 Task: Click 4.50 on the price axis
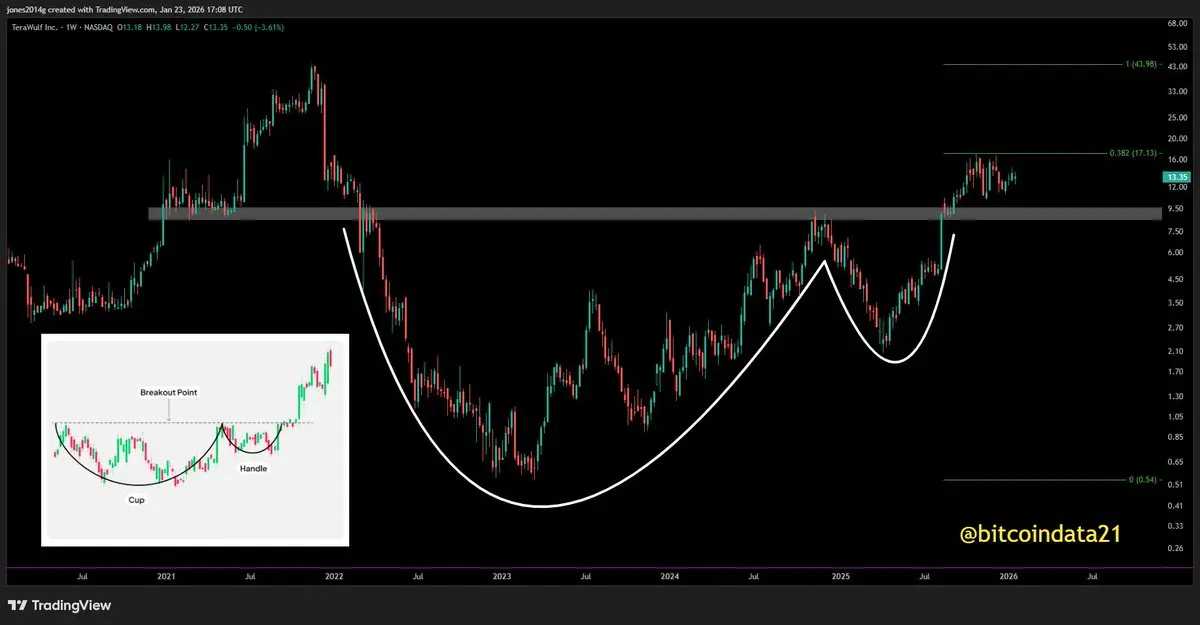tap(1176, 279)
